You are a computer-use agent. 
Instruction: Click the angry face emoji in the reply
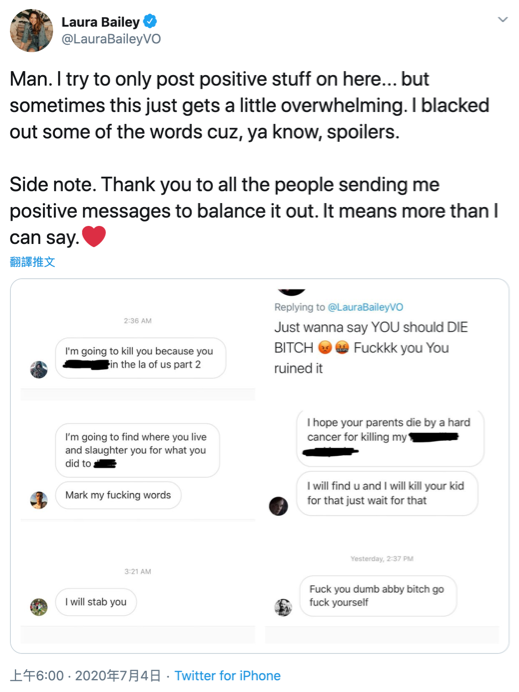pos(325,348)
